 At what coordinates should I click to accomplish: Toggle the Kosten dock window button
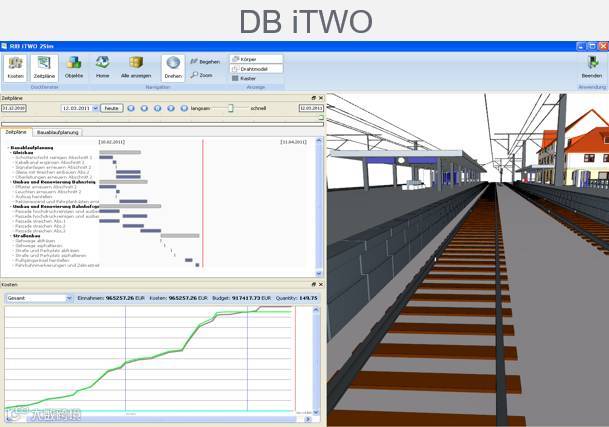[16, 68]
